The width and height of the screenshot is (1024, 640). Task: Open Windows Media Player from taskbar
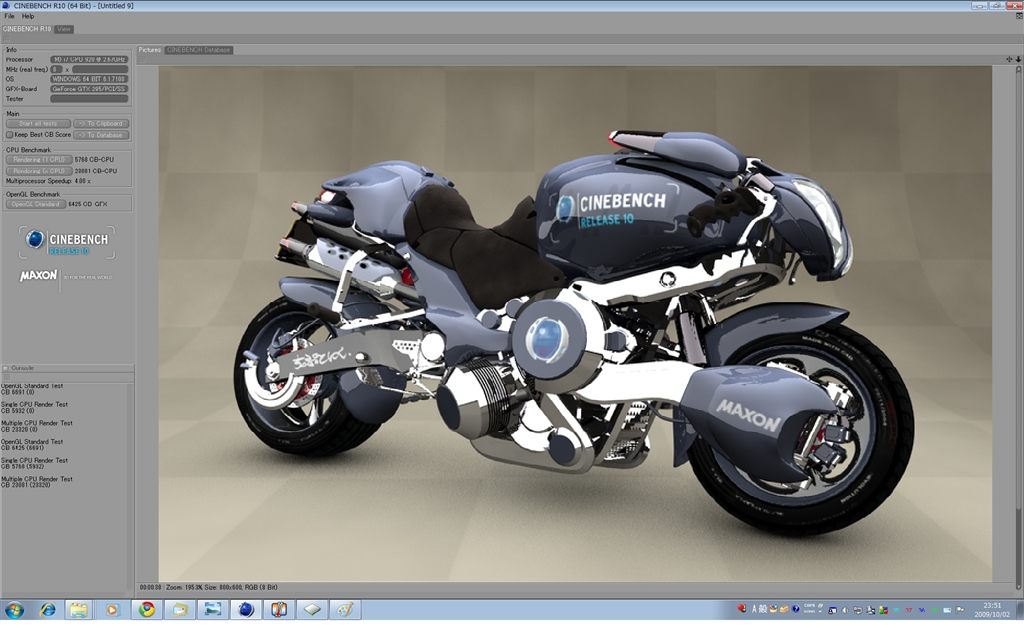[x=112, y=610]
